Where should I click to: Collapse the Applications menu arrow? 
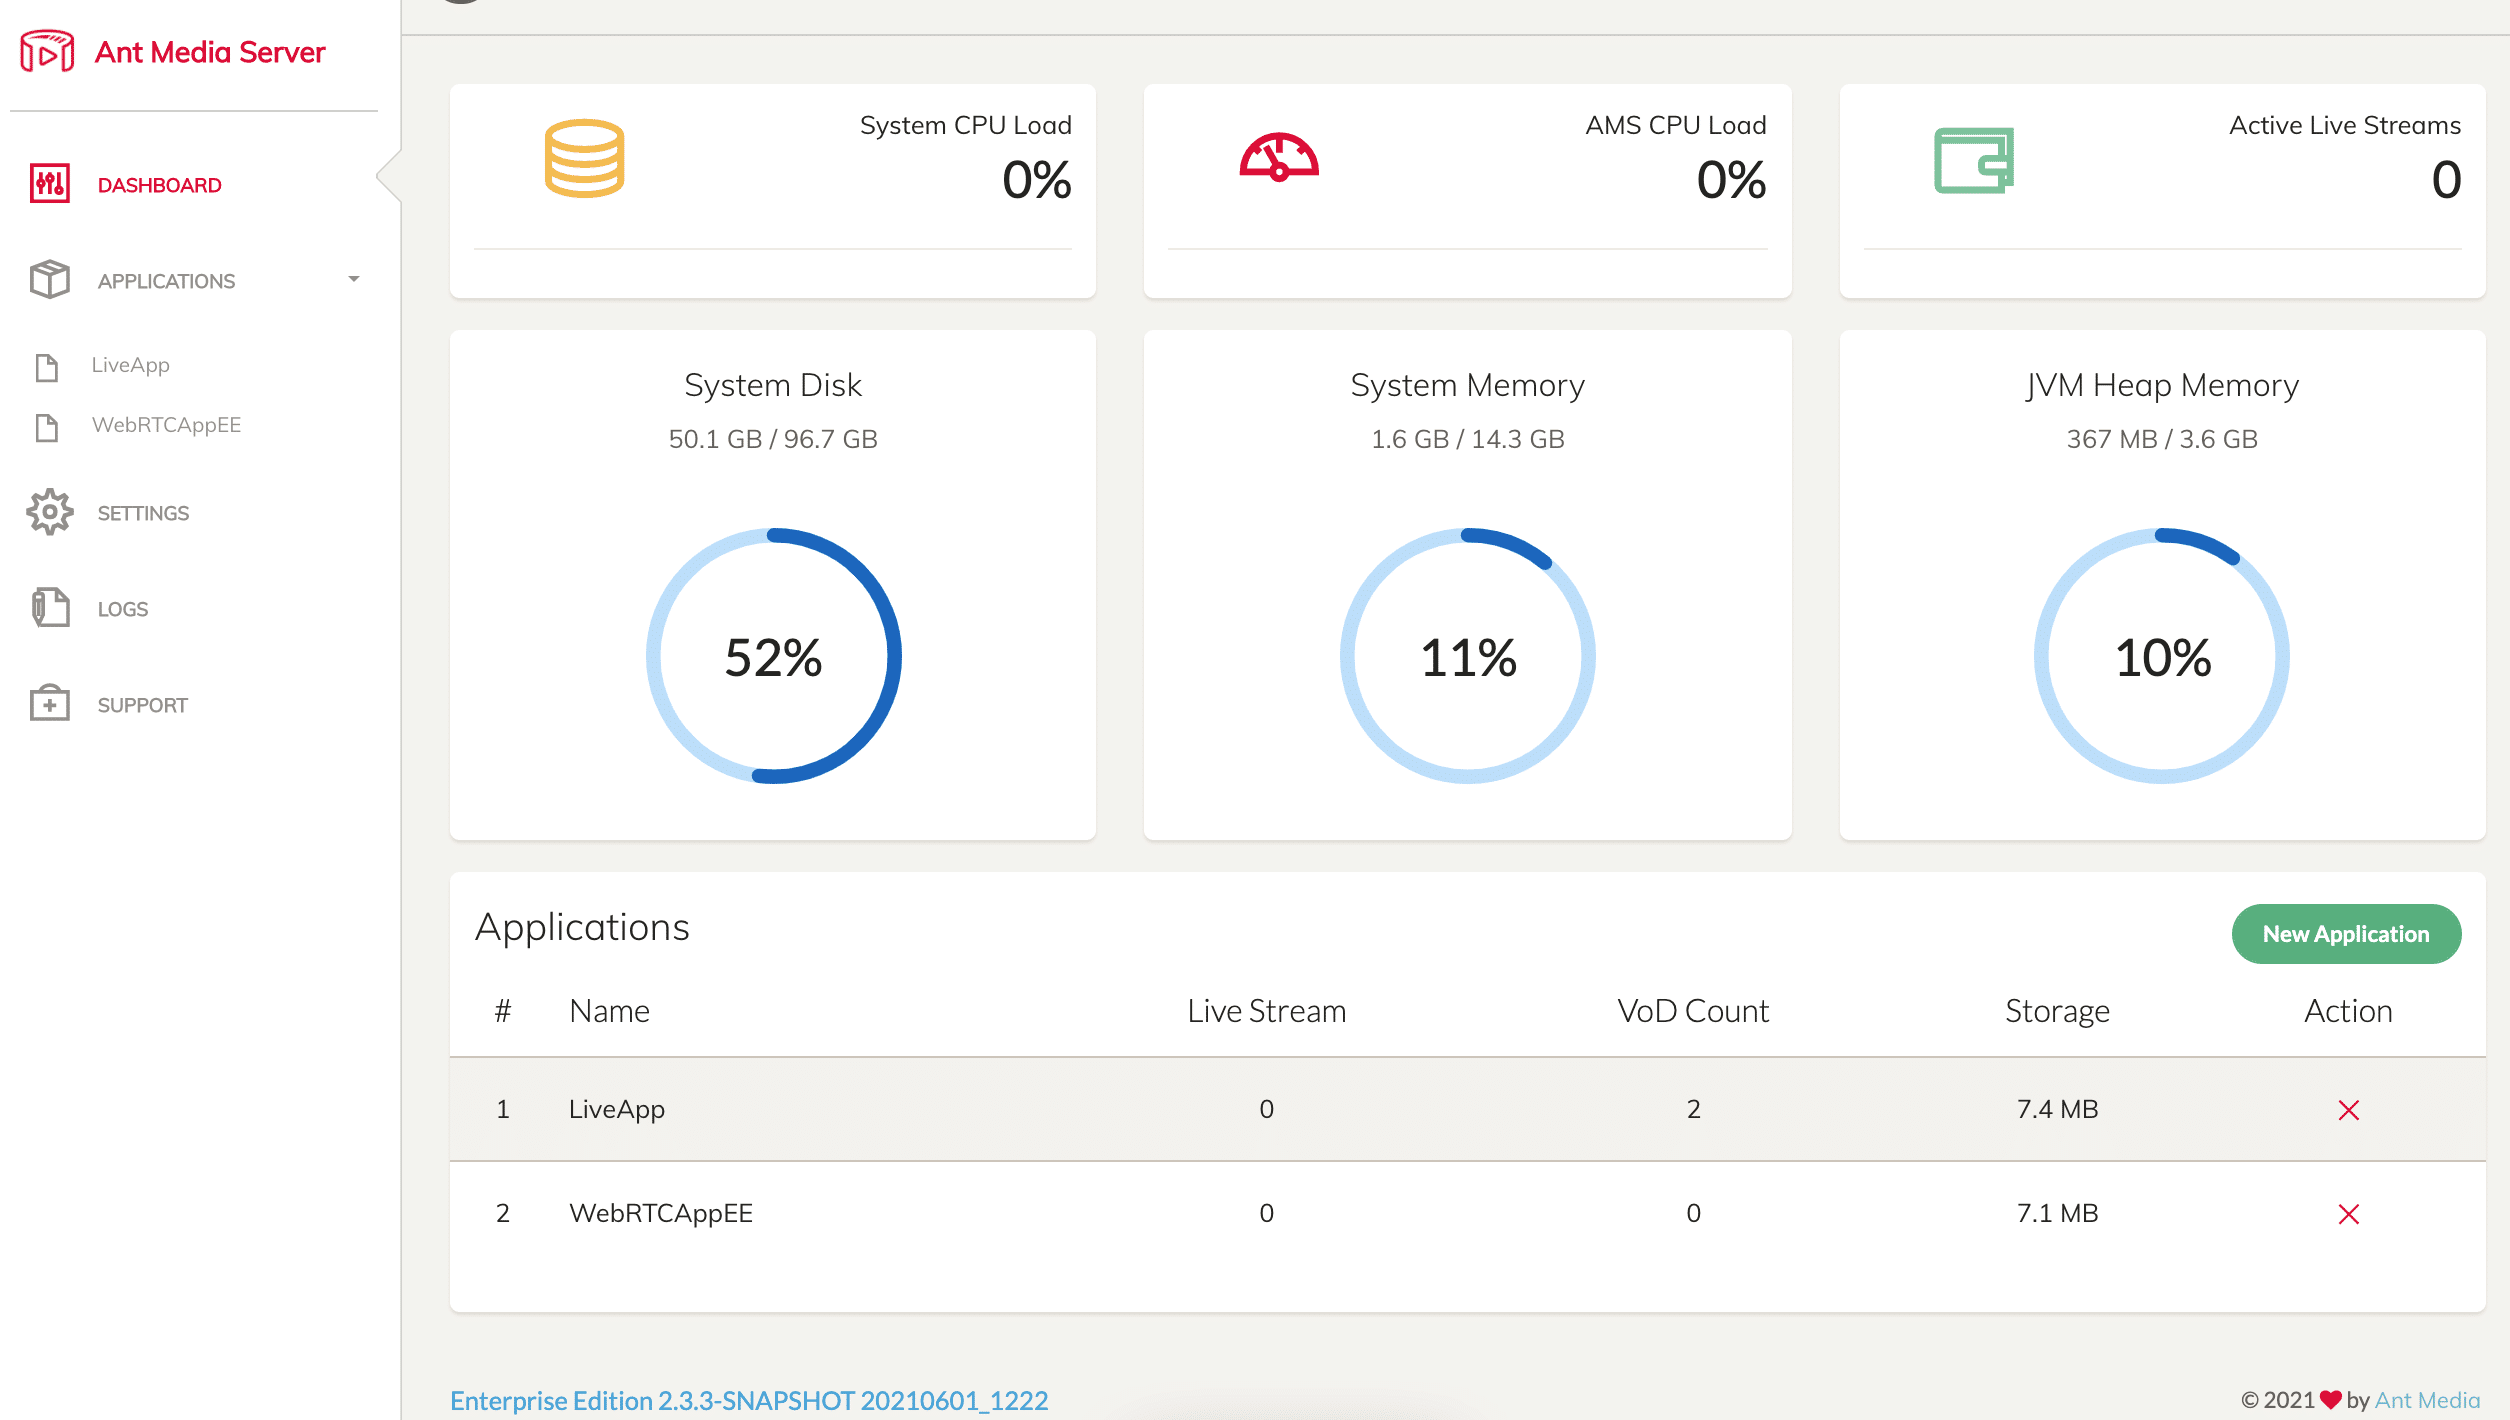tap(354, 279)
